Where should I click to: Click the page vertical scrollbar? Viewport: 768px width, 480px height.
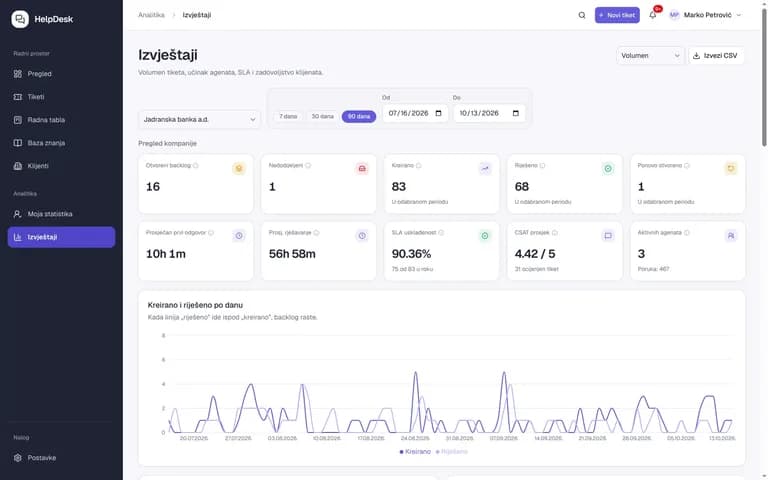[764, 78]
